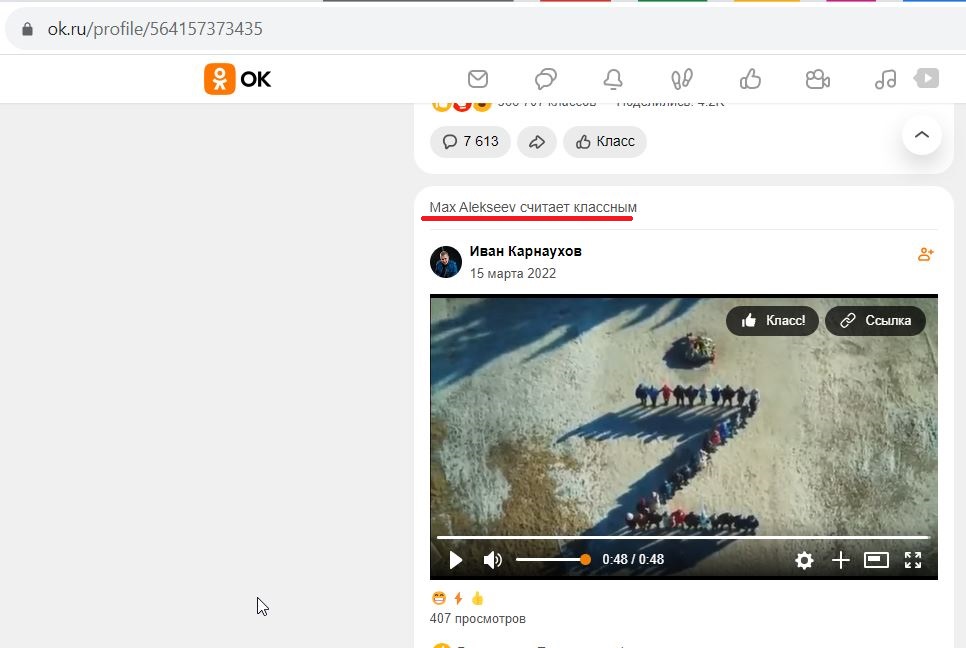
Task: Click the video progress bar
Action: pyautogui.click(x=683, y=538)
